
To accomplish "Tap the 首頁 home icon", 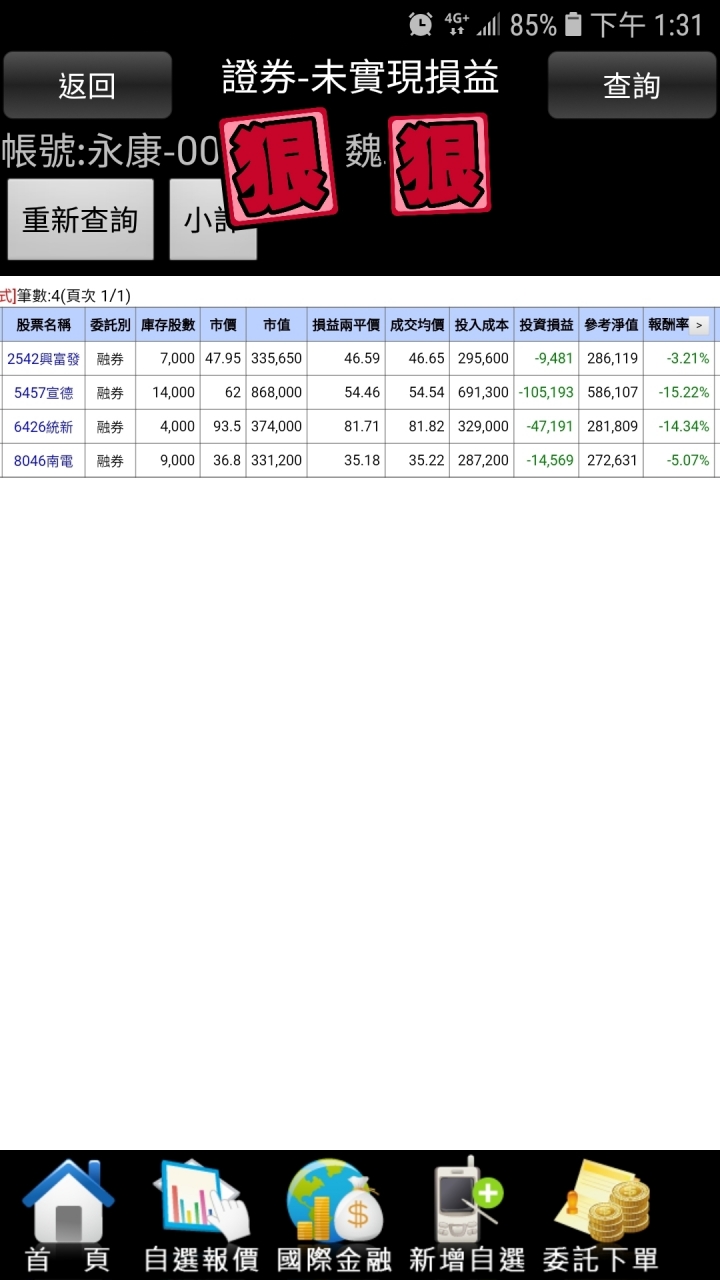I will [x=67, y=1215].
